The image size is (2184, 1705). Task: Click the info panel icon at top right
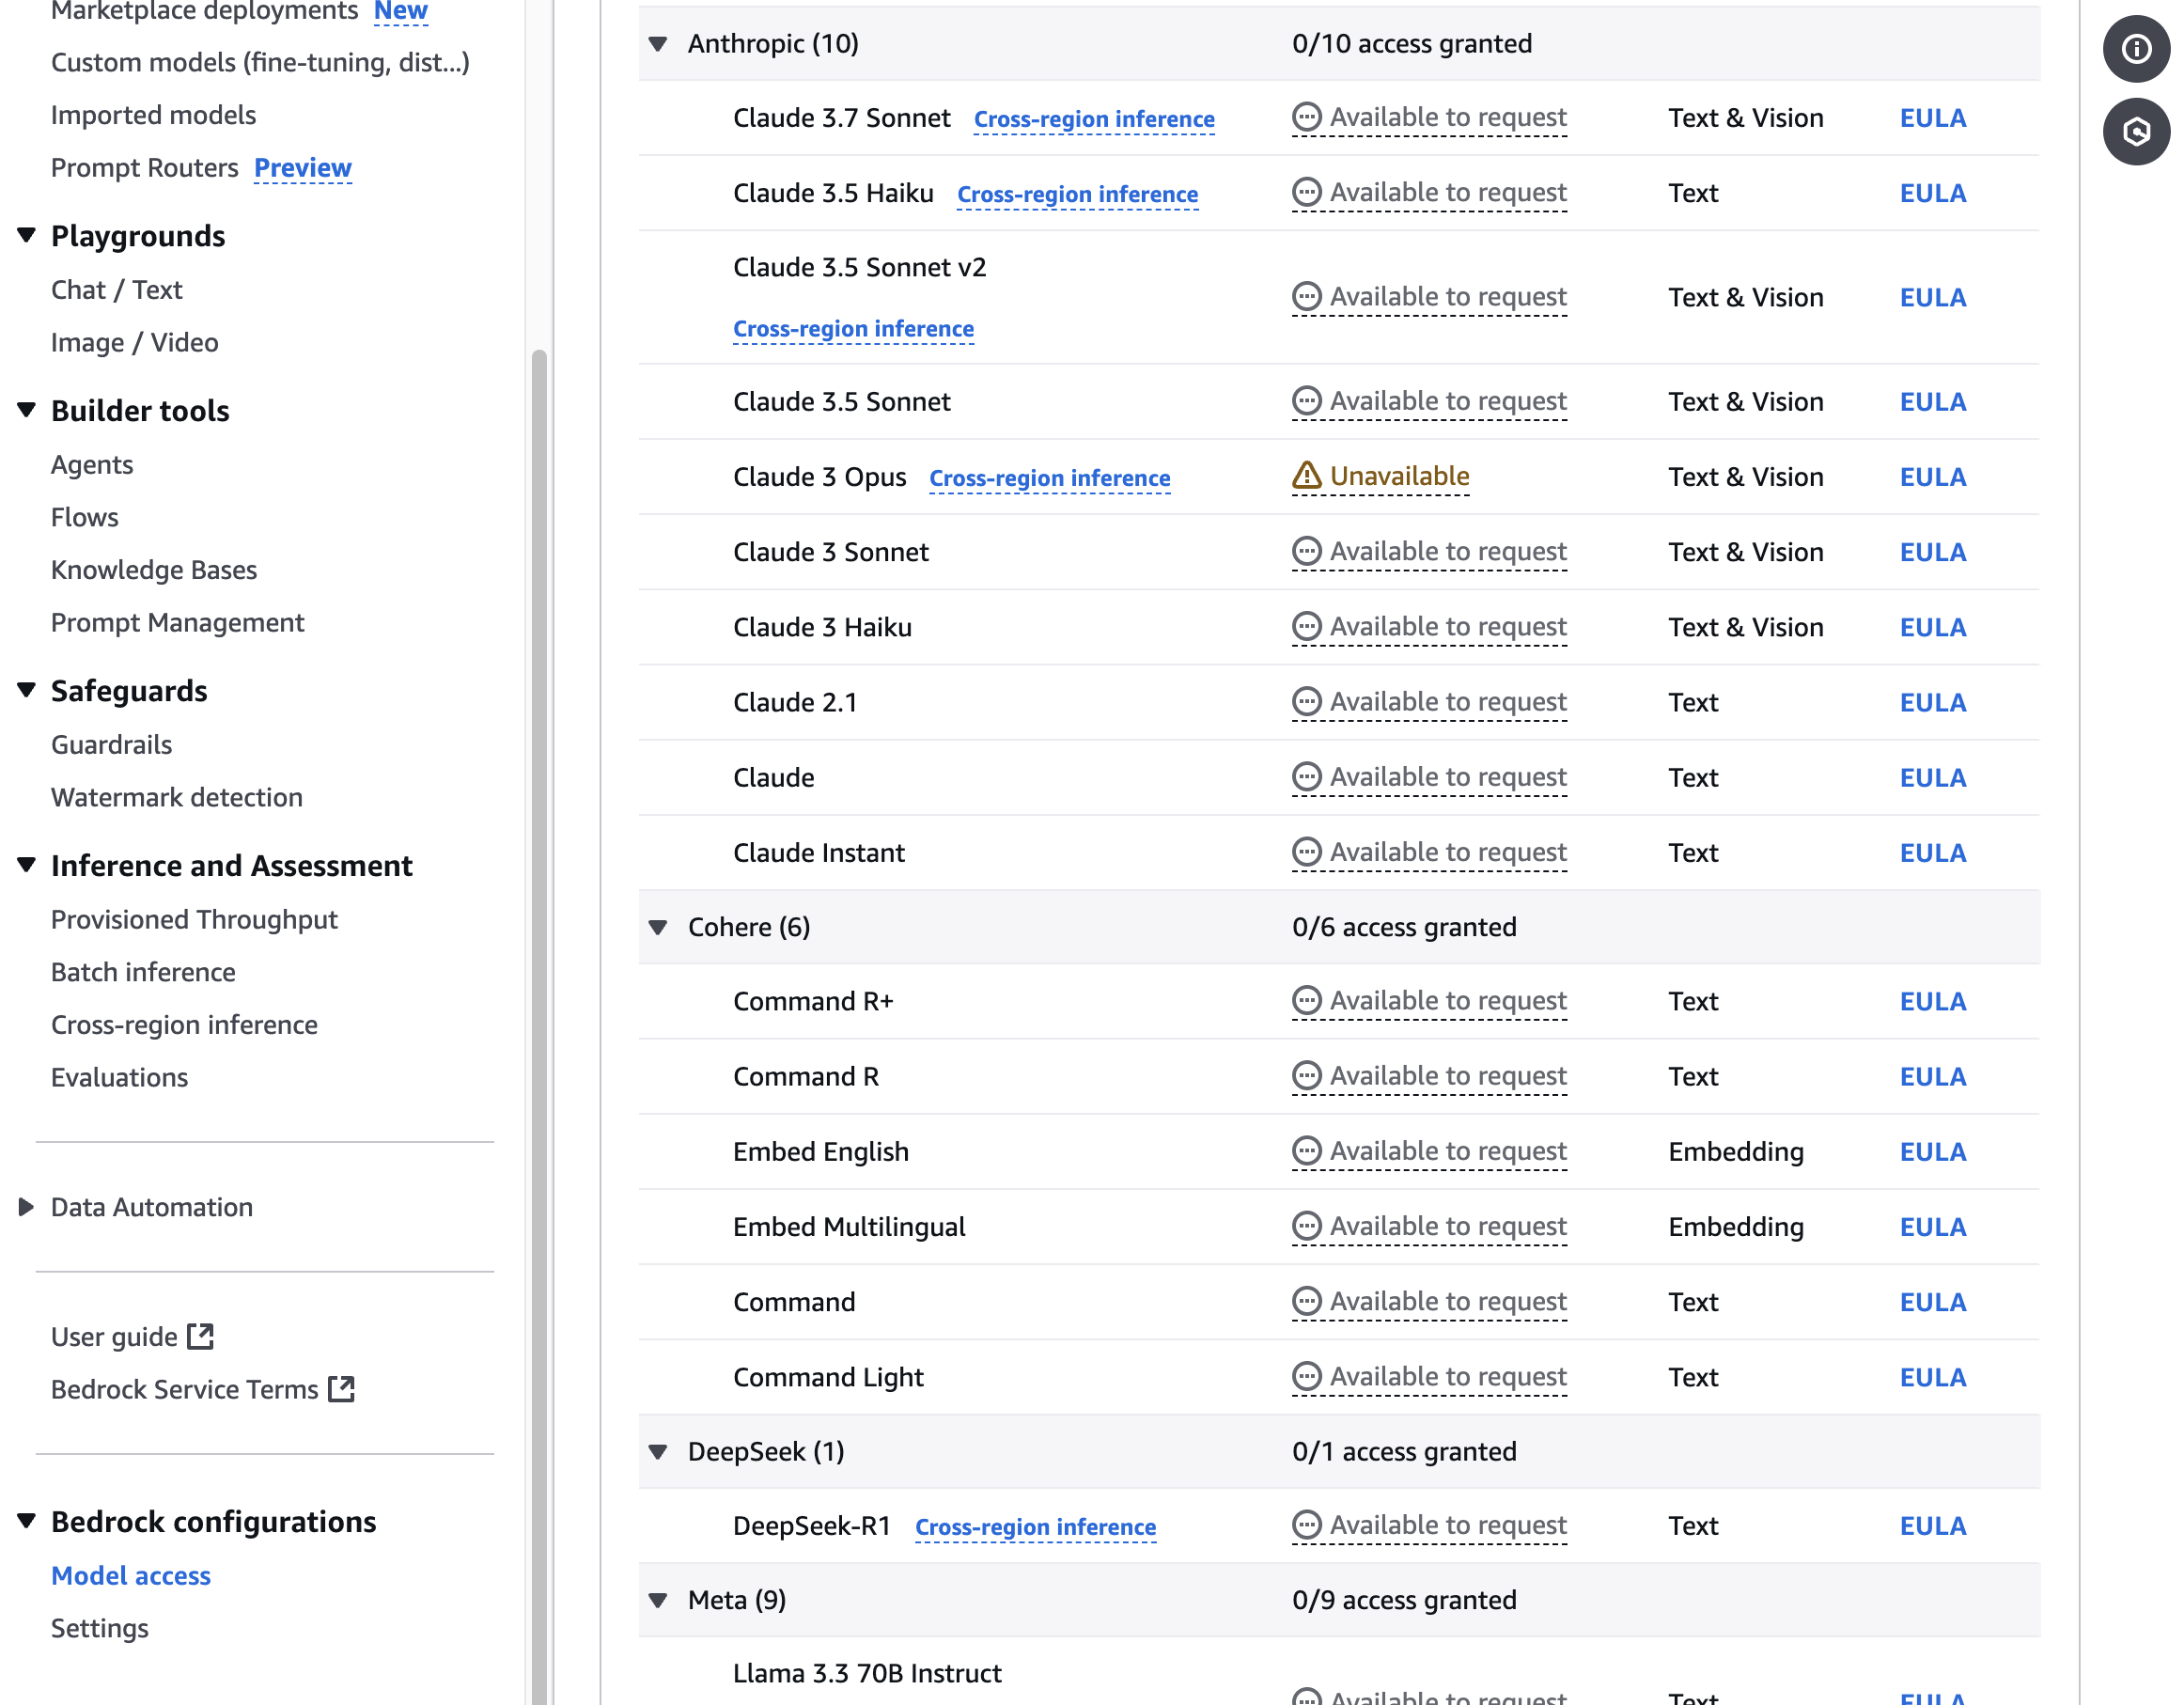[x=2136, y=49]
